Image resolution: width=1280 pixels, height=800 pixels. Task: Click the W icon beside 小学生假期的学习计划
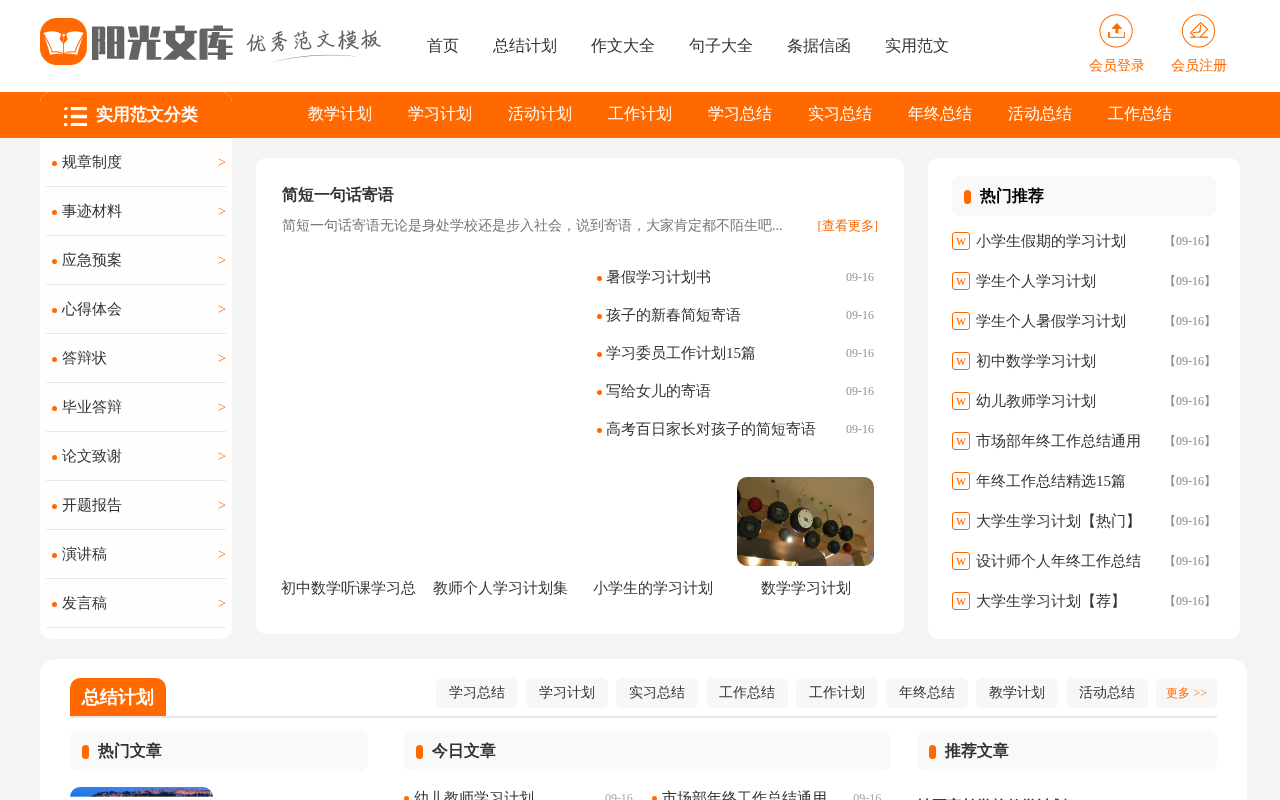pyautogui.click(x=961, y=241)
